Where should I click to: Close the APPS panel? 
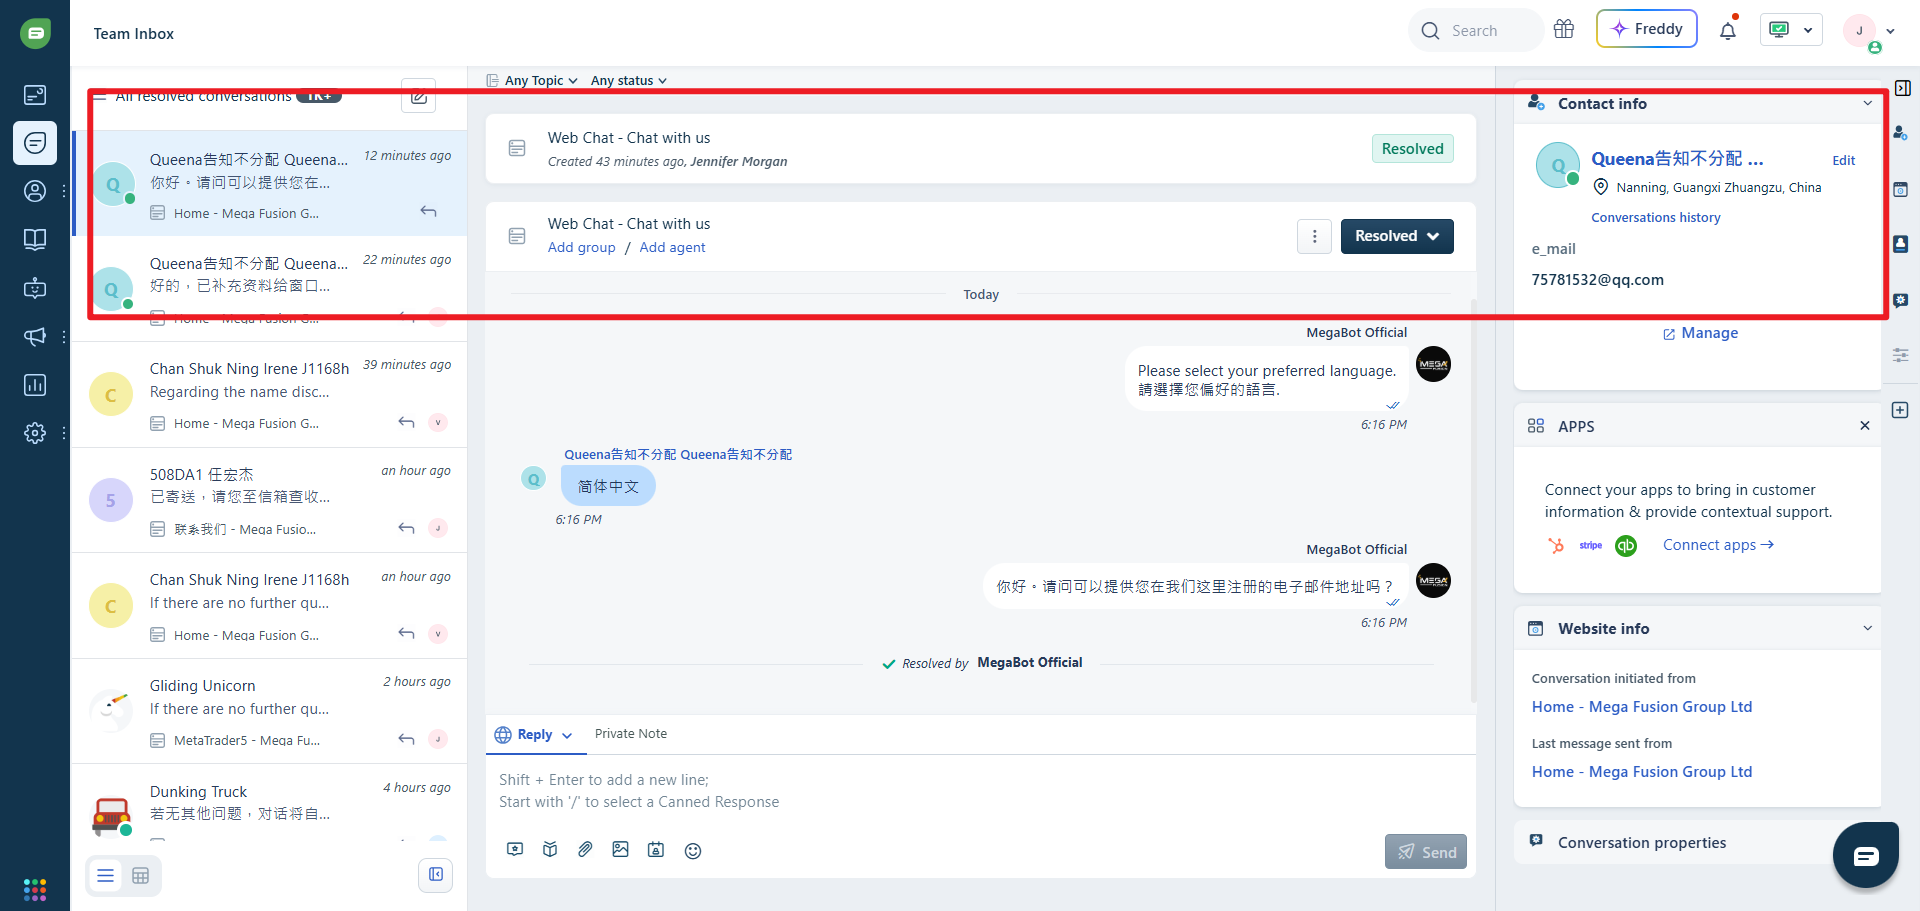(1865, 426)
